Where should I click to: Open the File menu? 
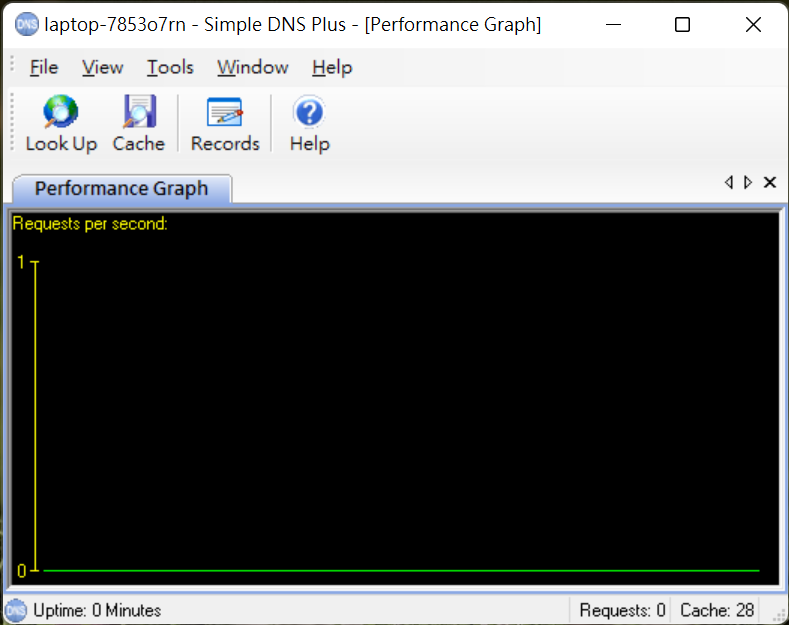click(44, 67)
